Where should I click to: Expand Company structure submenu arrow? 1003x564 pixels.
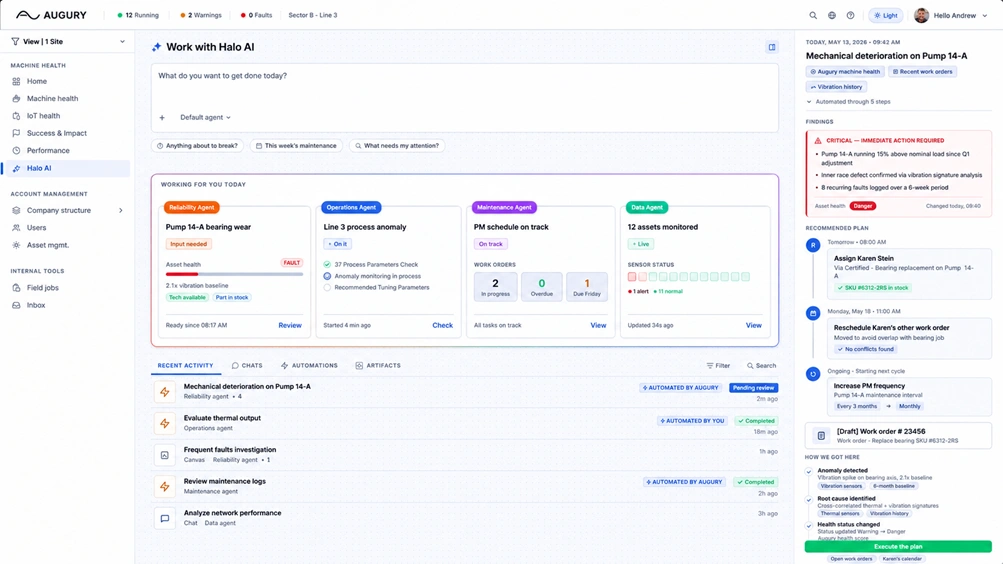120,210
